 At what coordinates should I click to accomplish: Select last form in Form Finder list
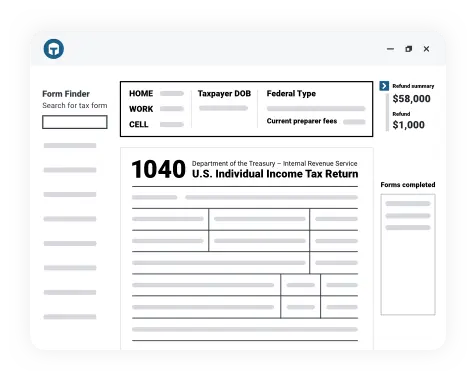tap(70, 317)
